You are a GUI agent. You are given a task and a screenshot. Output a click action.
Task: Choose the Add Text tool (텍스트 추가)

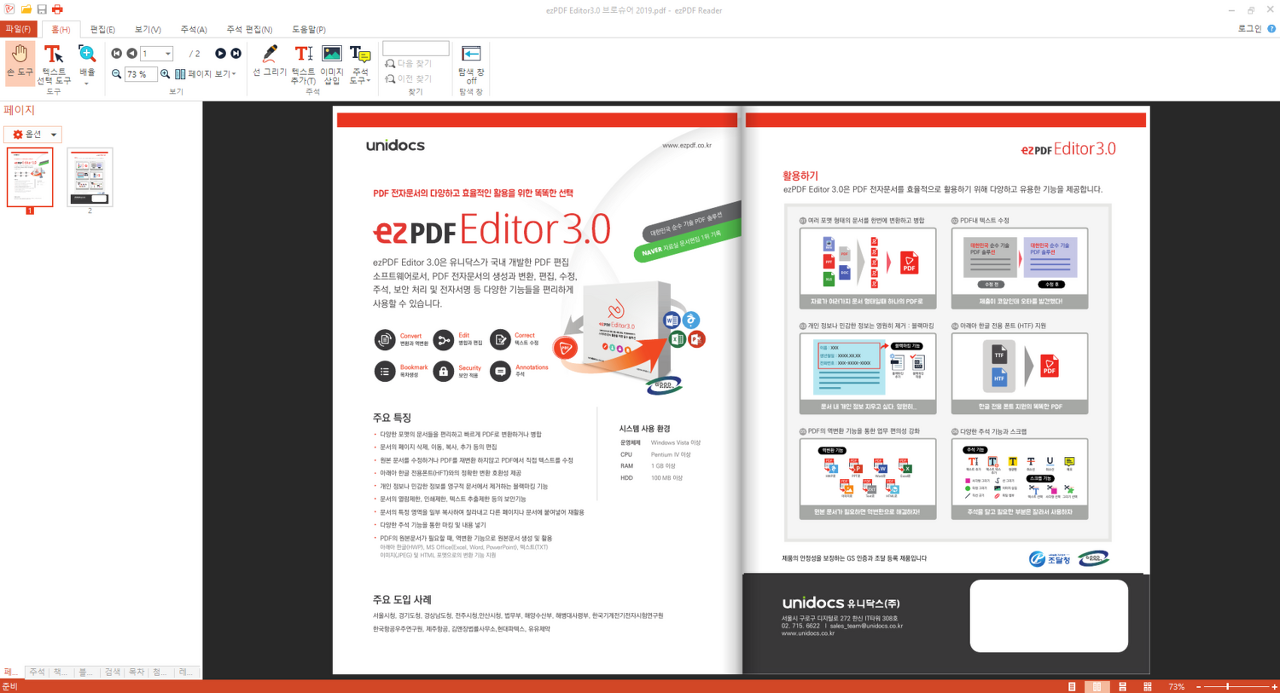pyautogui.click(x=303, y=63)
